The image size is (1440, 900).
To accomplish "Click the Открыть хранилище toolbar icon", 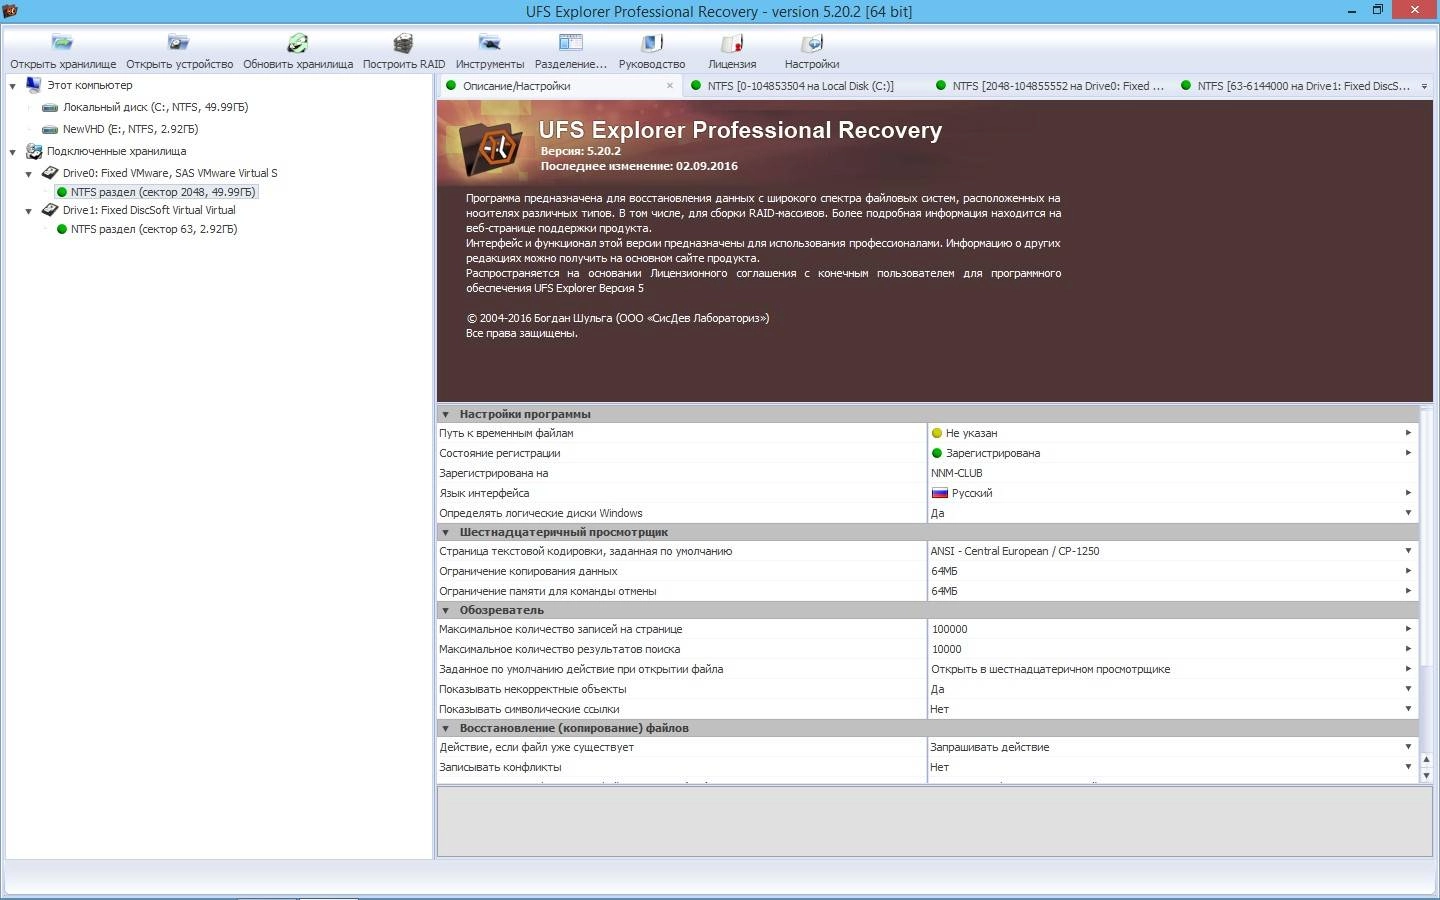I will click(x=63, y=43).
